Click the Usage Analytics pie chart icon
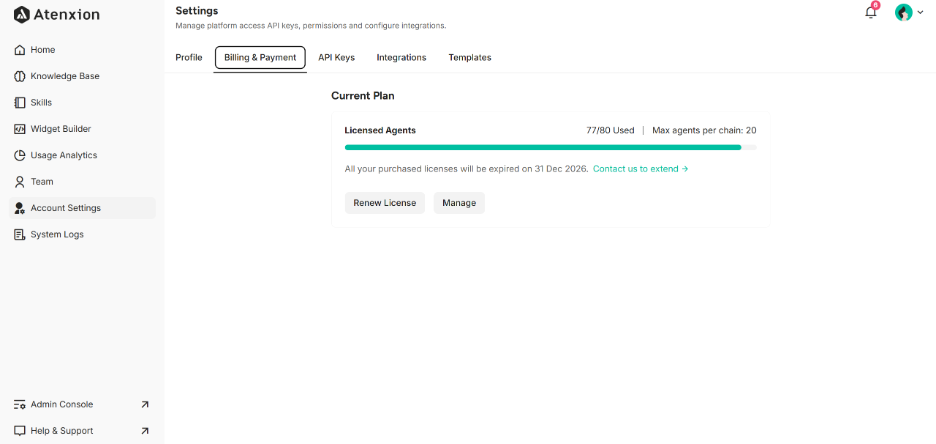The height and width of the screenshot is (444, 936). click(x=20, y=155)
